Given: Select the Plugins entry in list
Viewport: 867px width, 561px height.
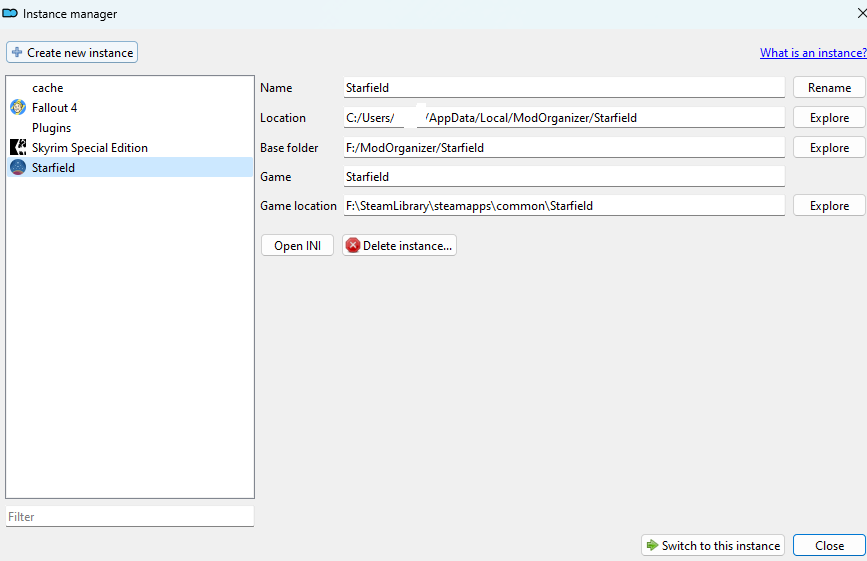Looking at the screenshot, I should tap(130, 127).
